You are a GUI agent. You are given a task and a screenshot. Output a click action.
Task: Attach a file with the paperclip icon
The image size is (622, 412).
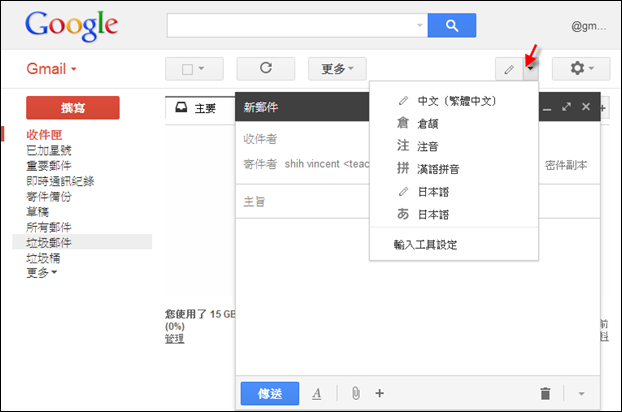coord(356,393)
